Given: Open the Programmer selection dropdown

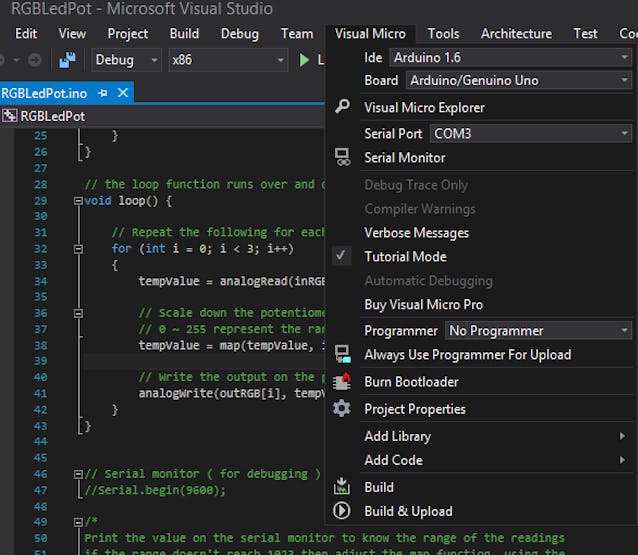Looking at the screenshot, I should pos(538,330).
